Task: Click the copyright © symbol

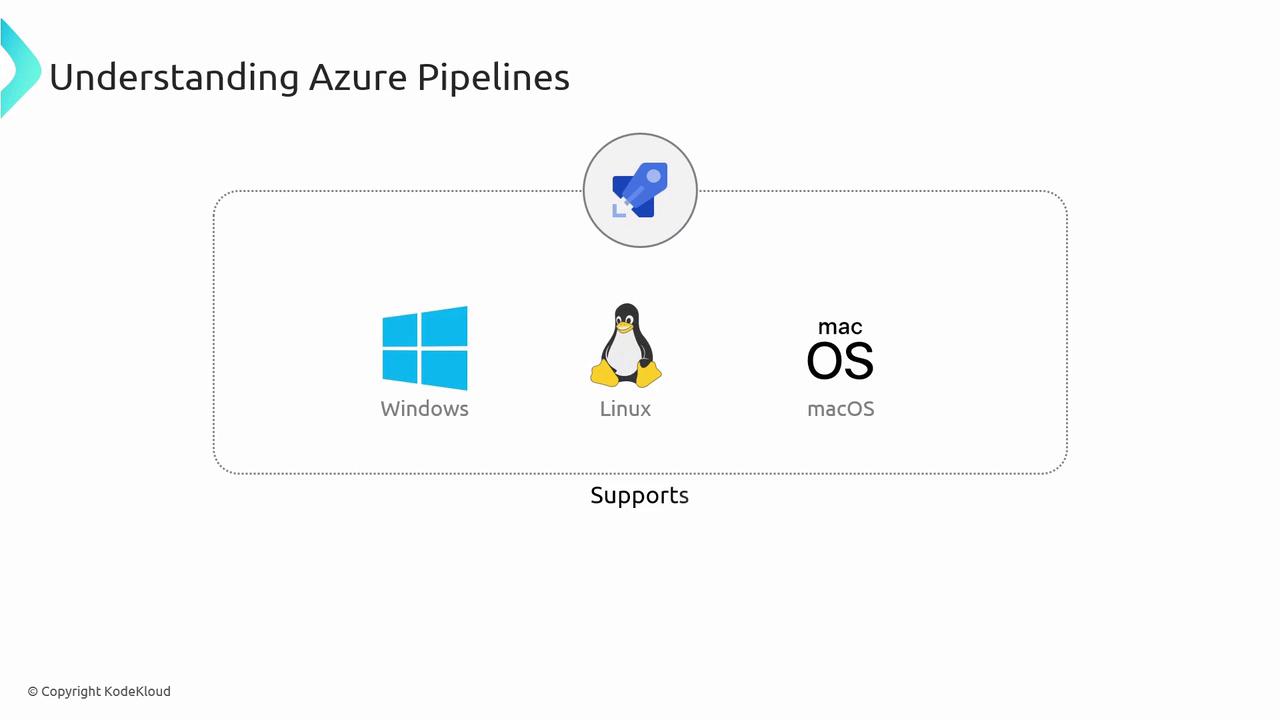Action: pos(33,691)
